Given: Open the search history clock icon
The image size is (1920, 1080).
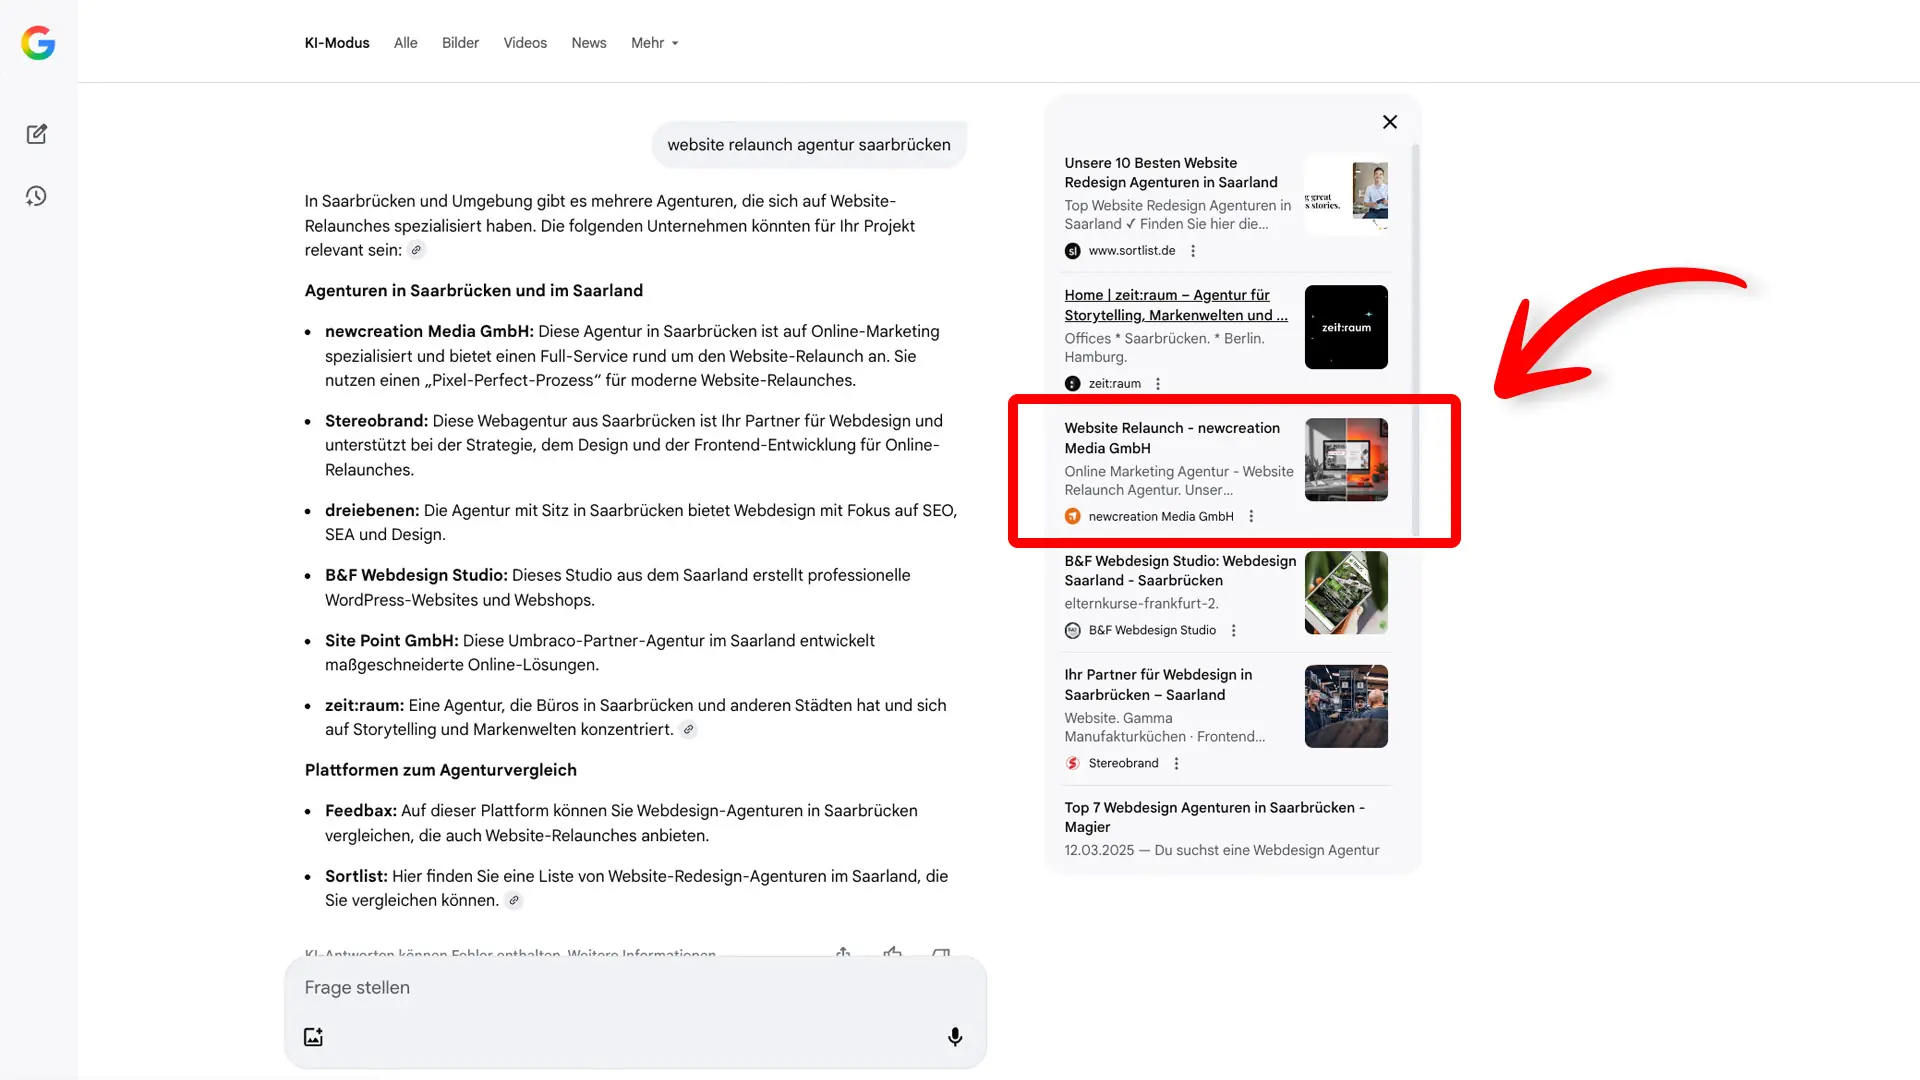Looking at the screenshot, I should click(x=37, y=196).
